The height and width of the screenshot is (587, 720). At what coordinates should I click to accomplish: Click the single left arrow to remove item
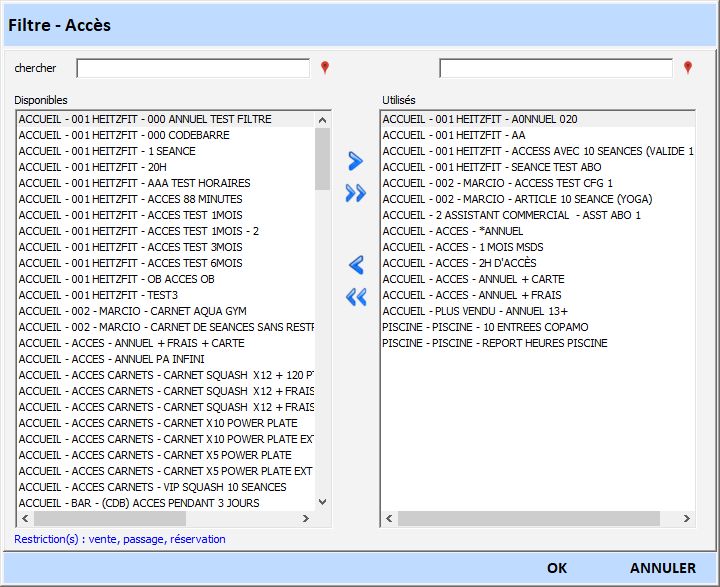[x=355, y=265]
